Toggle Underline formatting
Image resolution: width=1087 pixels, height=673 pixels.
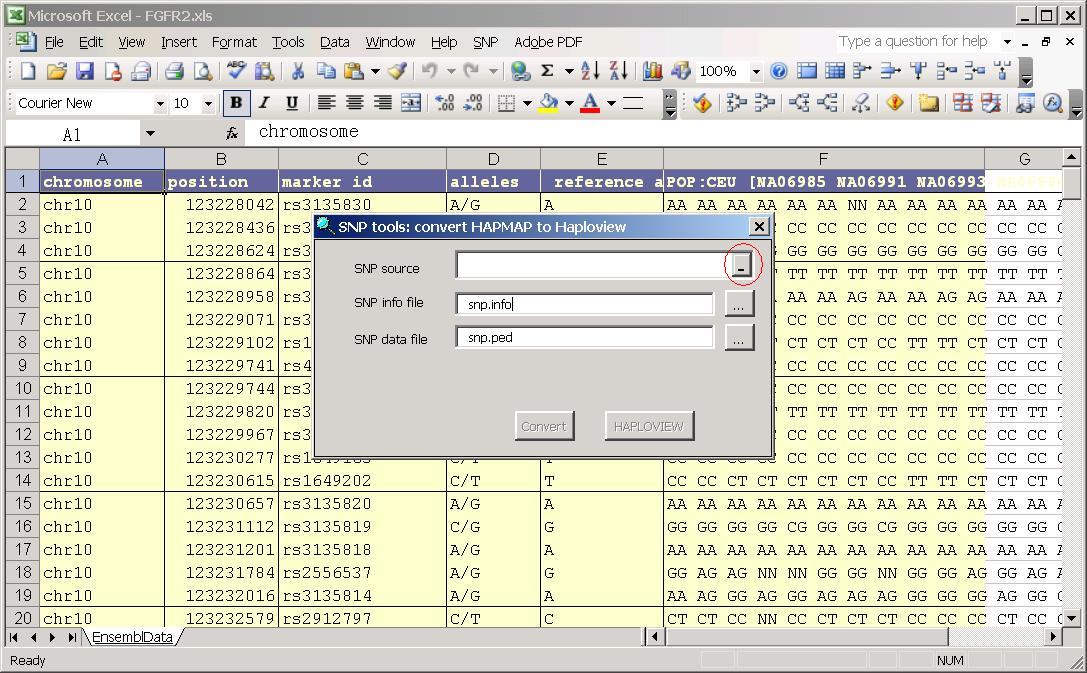tap(292, 103)
